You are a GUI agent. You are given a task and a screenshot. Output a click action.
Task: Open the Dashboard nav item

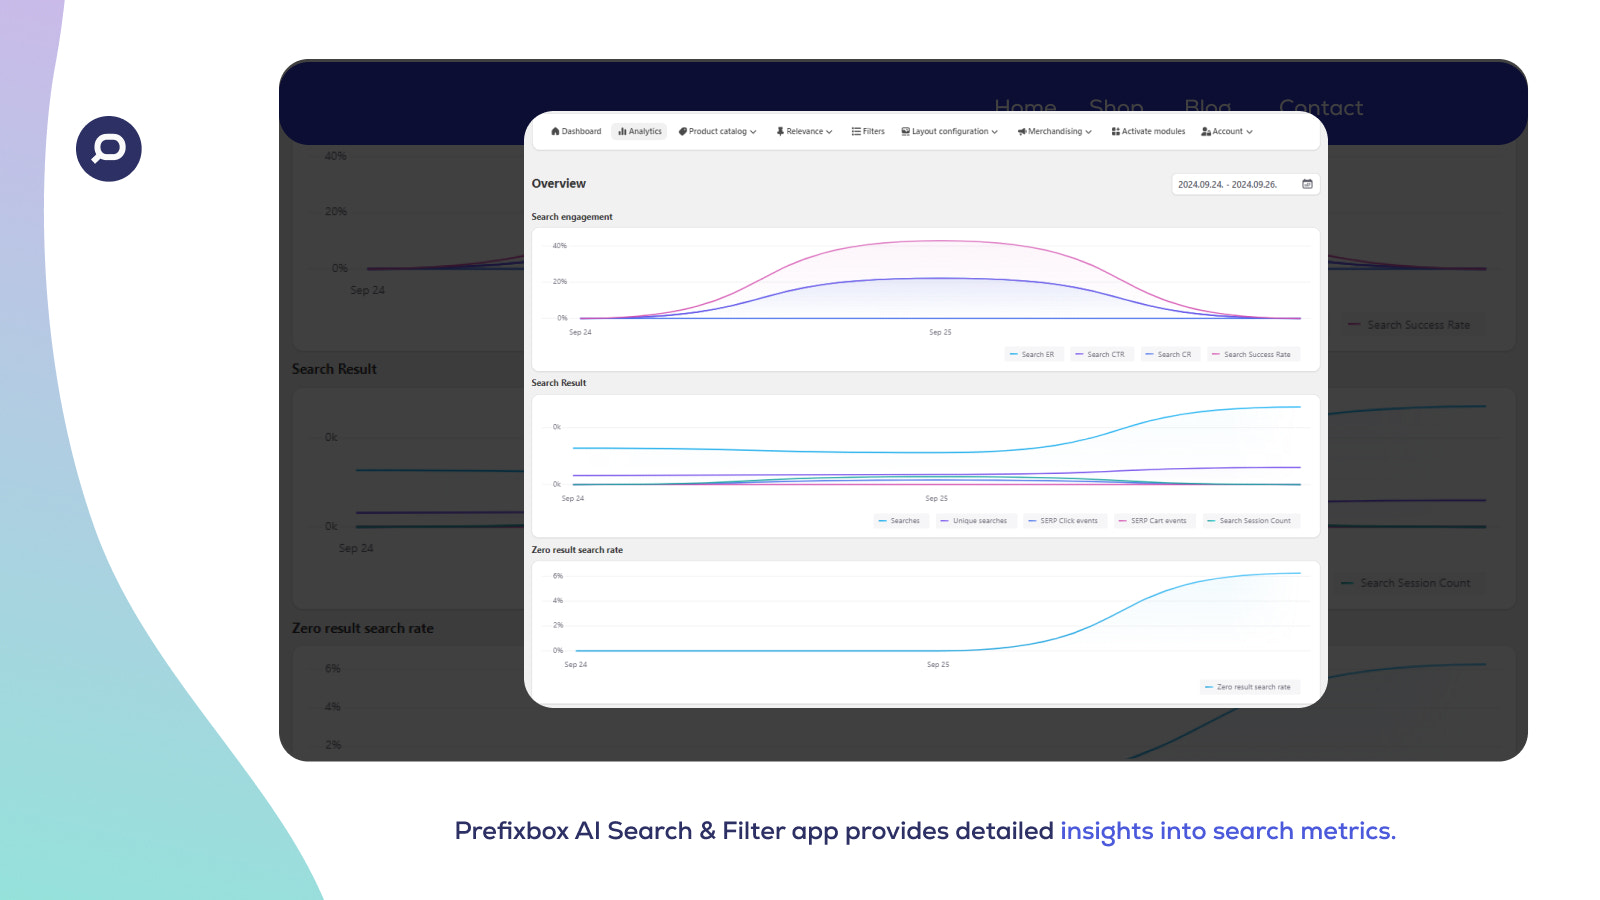[576, 131]
